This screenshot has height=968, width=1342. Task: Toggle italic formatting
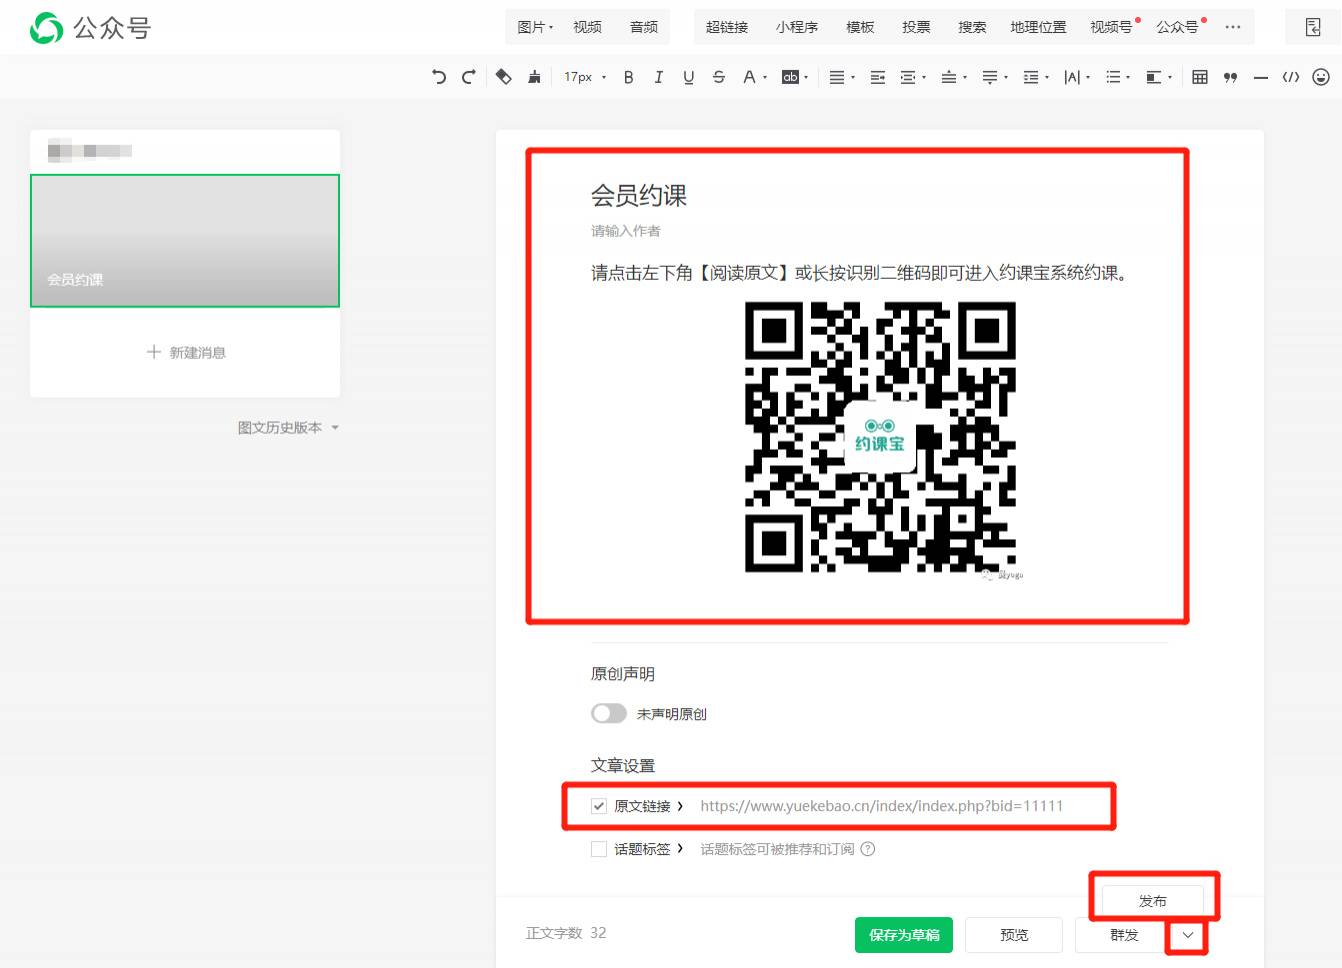(x=658, y=77)
